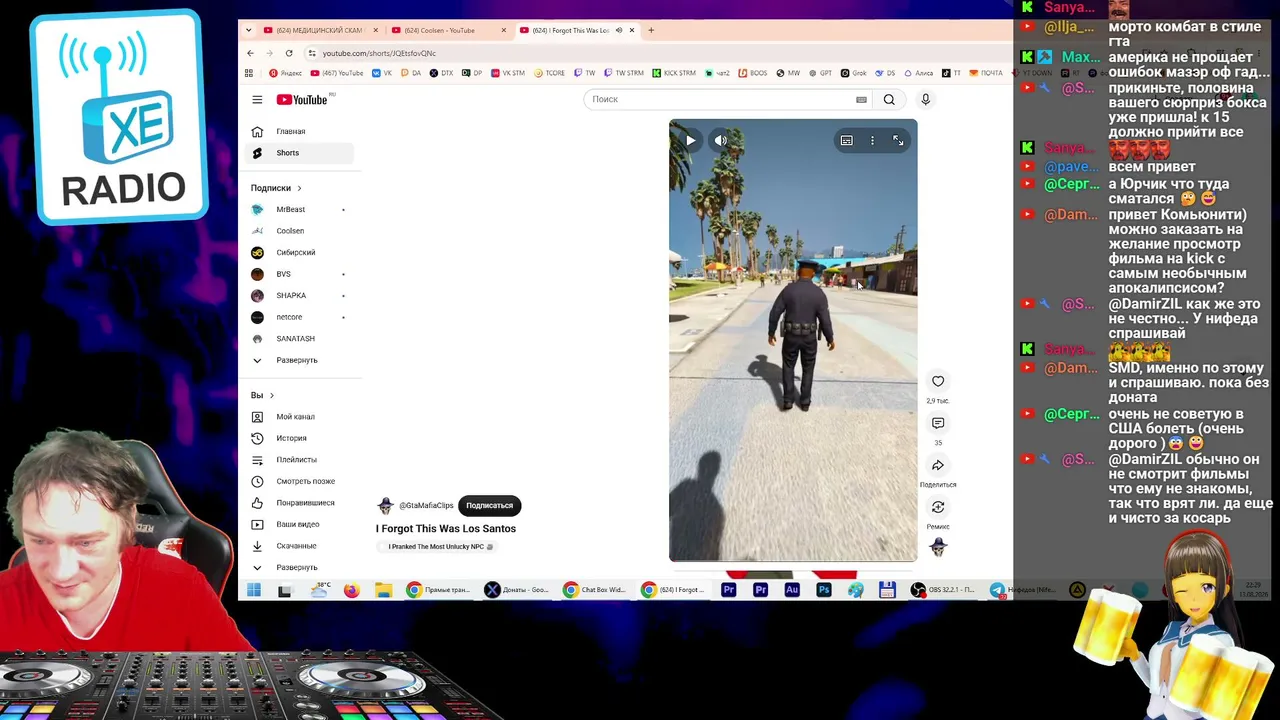
Task: Submit search with the magnifier button
Action: coord(889,99)
